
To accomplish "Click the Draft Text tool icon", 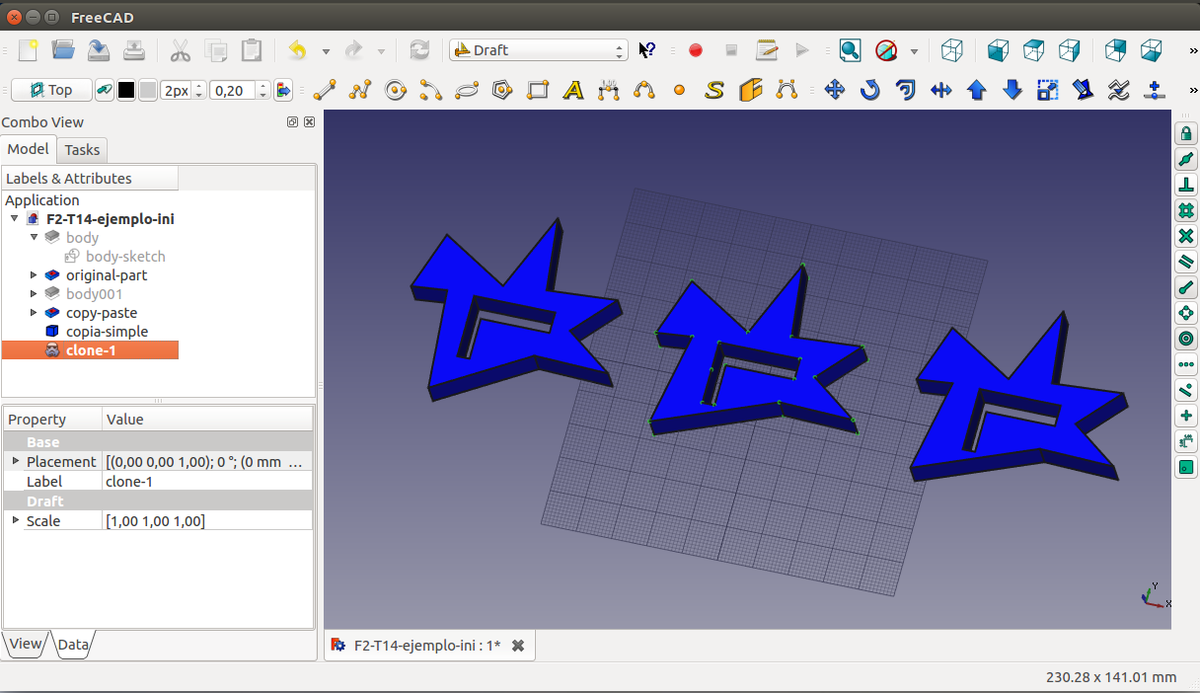I will 573,90.
